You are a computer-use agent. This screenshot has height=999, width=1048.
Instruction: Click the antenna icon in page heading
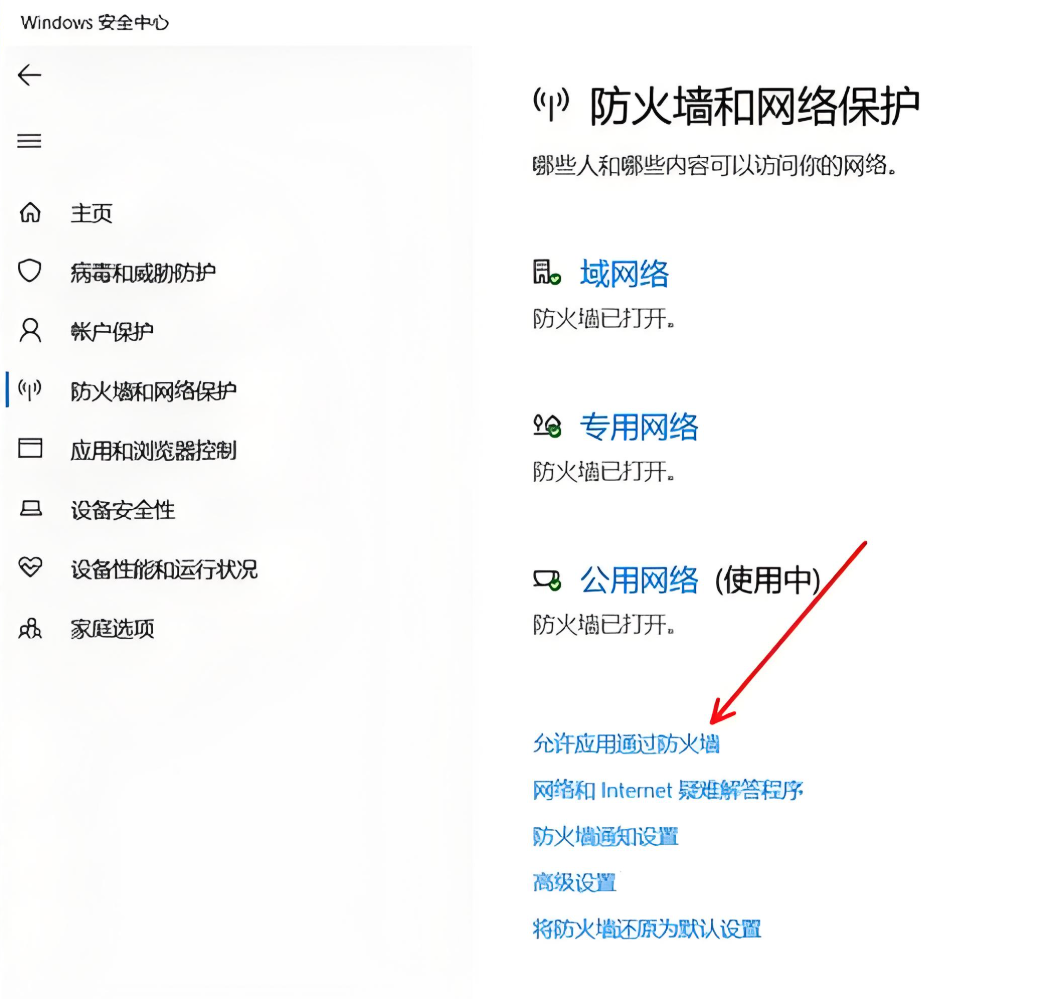click(551, 105)
